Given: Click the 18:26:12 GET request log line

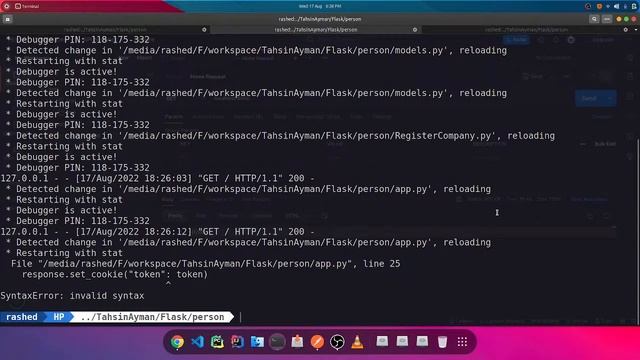Looking at the screenshot, I should [158, 231].
